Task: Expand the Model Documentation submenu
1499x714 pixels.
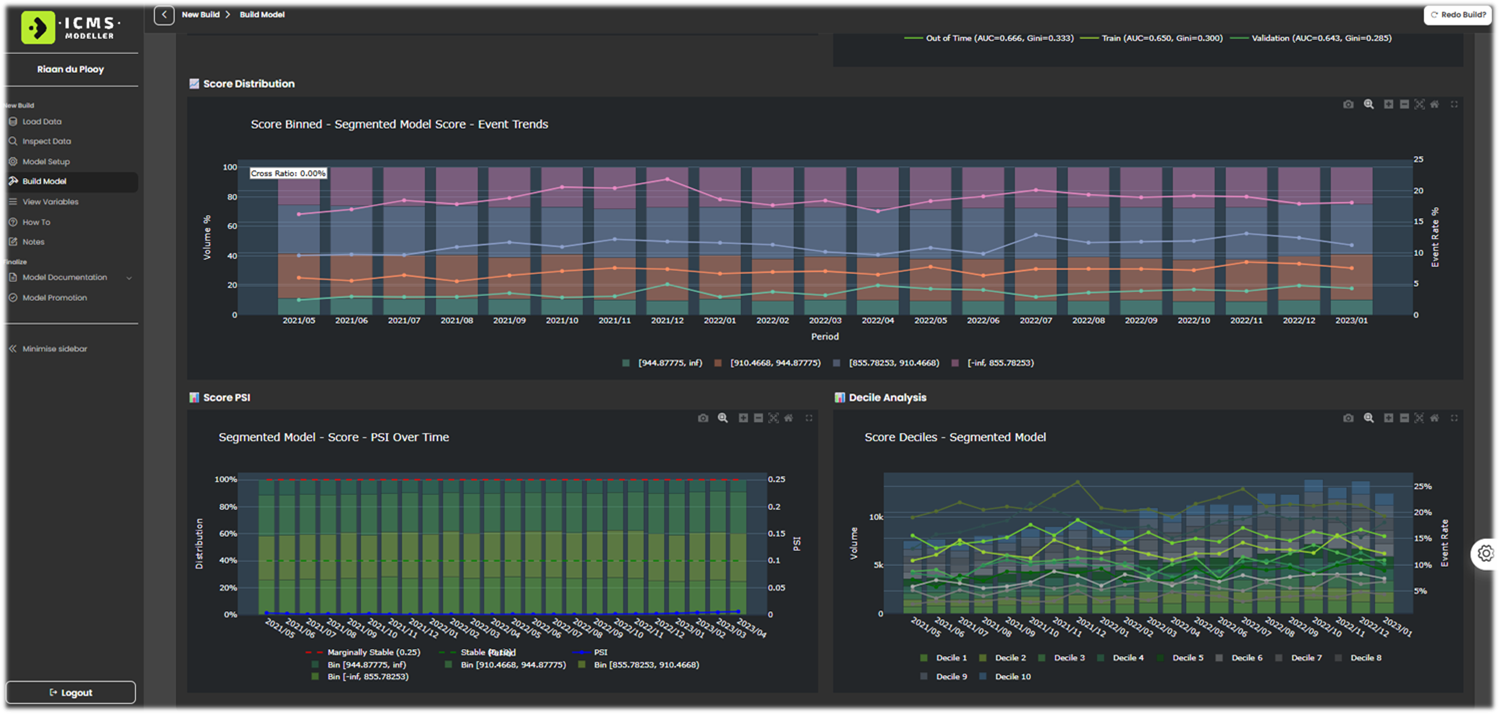Action: pyautogui.click(x=129, y=277)
